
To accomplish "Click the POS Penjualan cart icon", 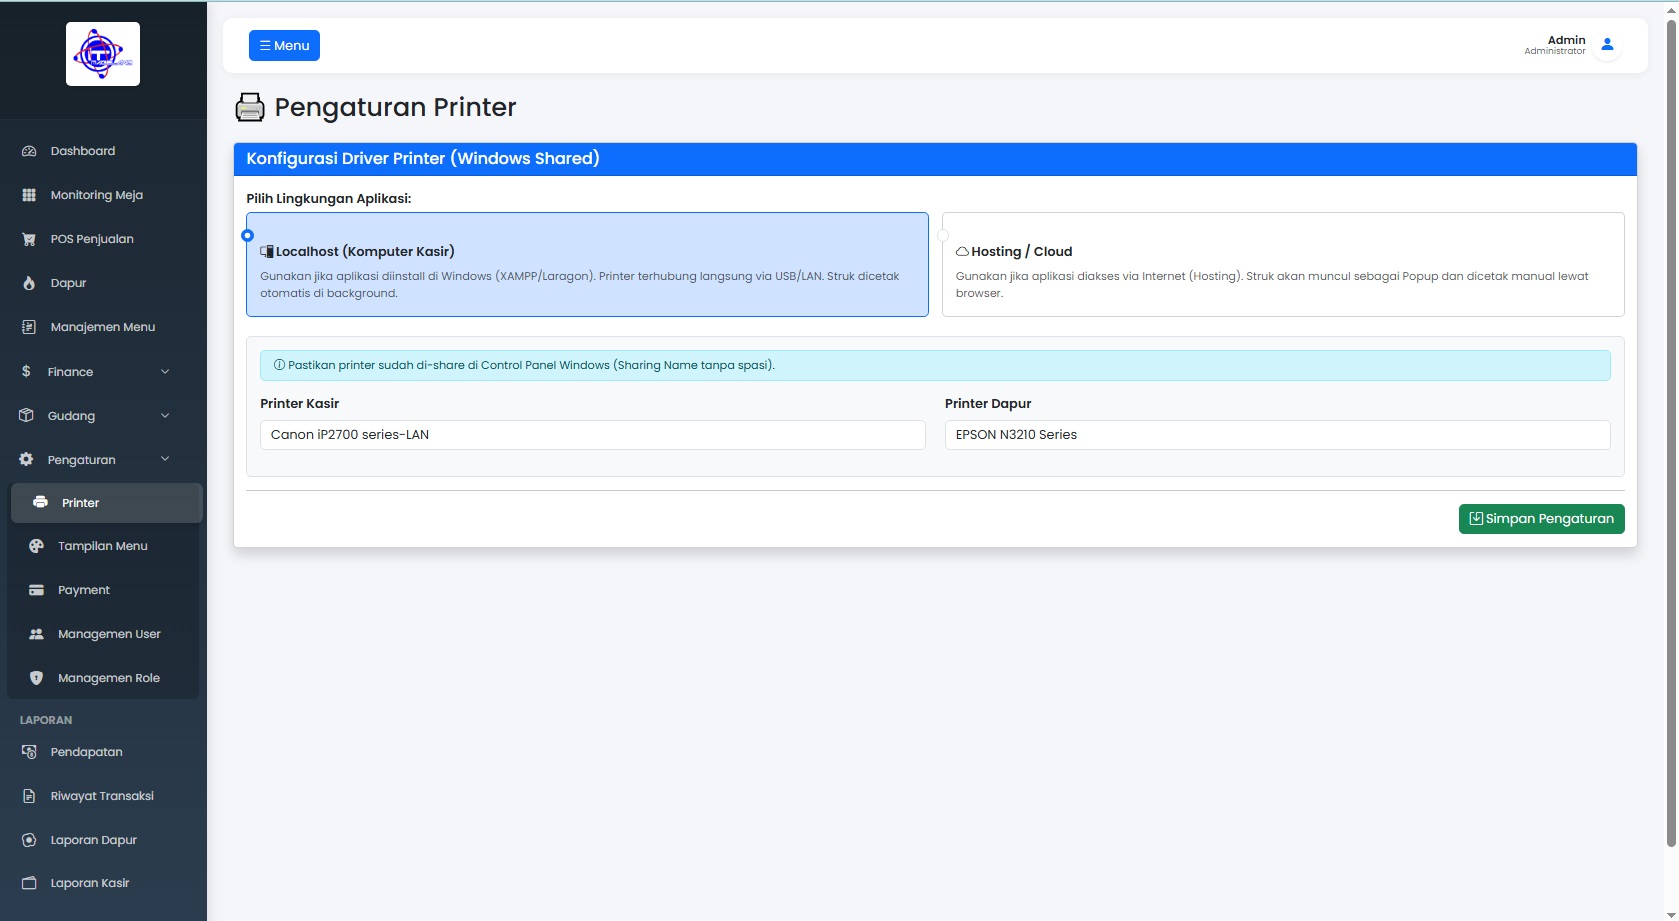I will [29, 239].
